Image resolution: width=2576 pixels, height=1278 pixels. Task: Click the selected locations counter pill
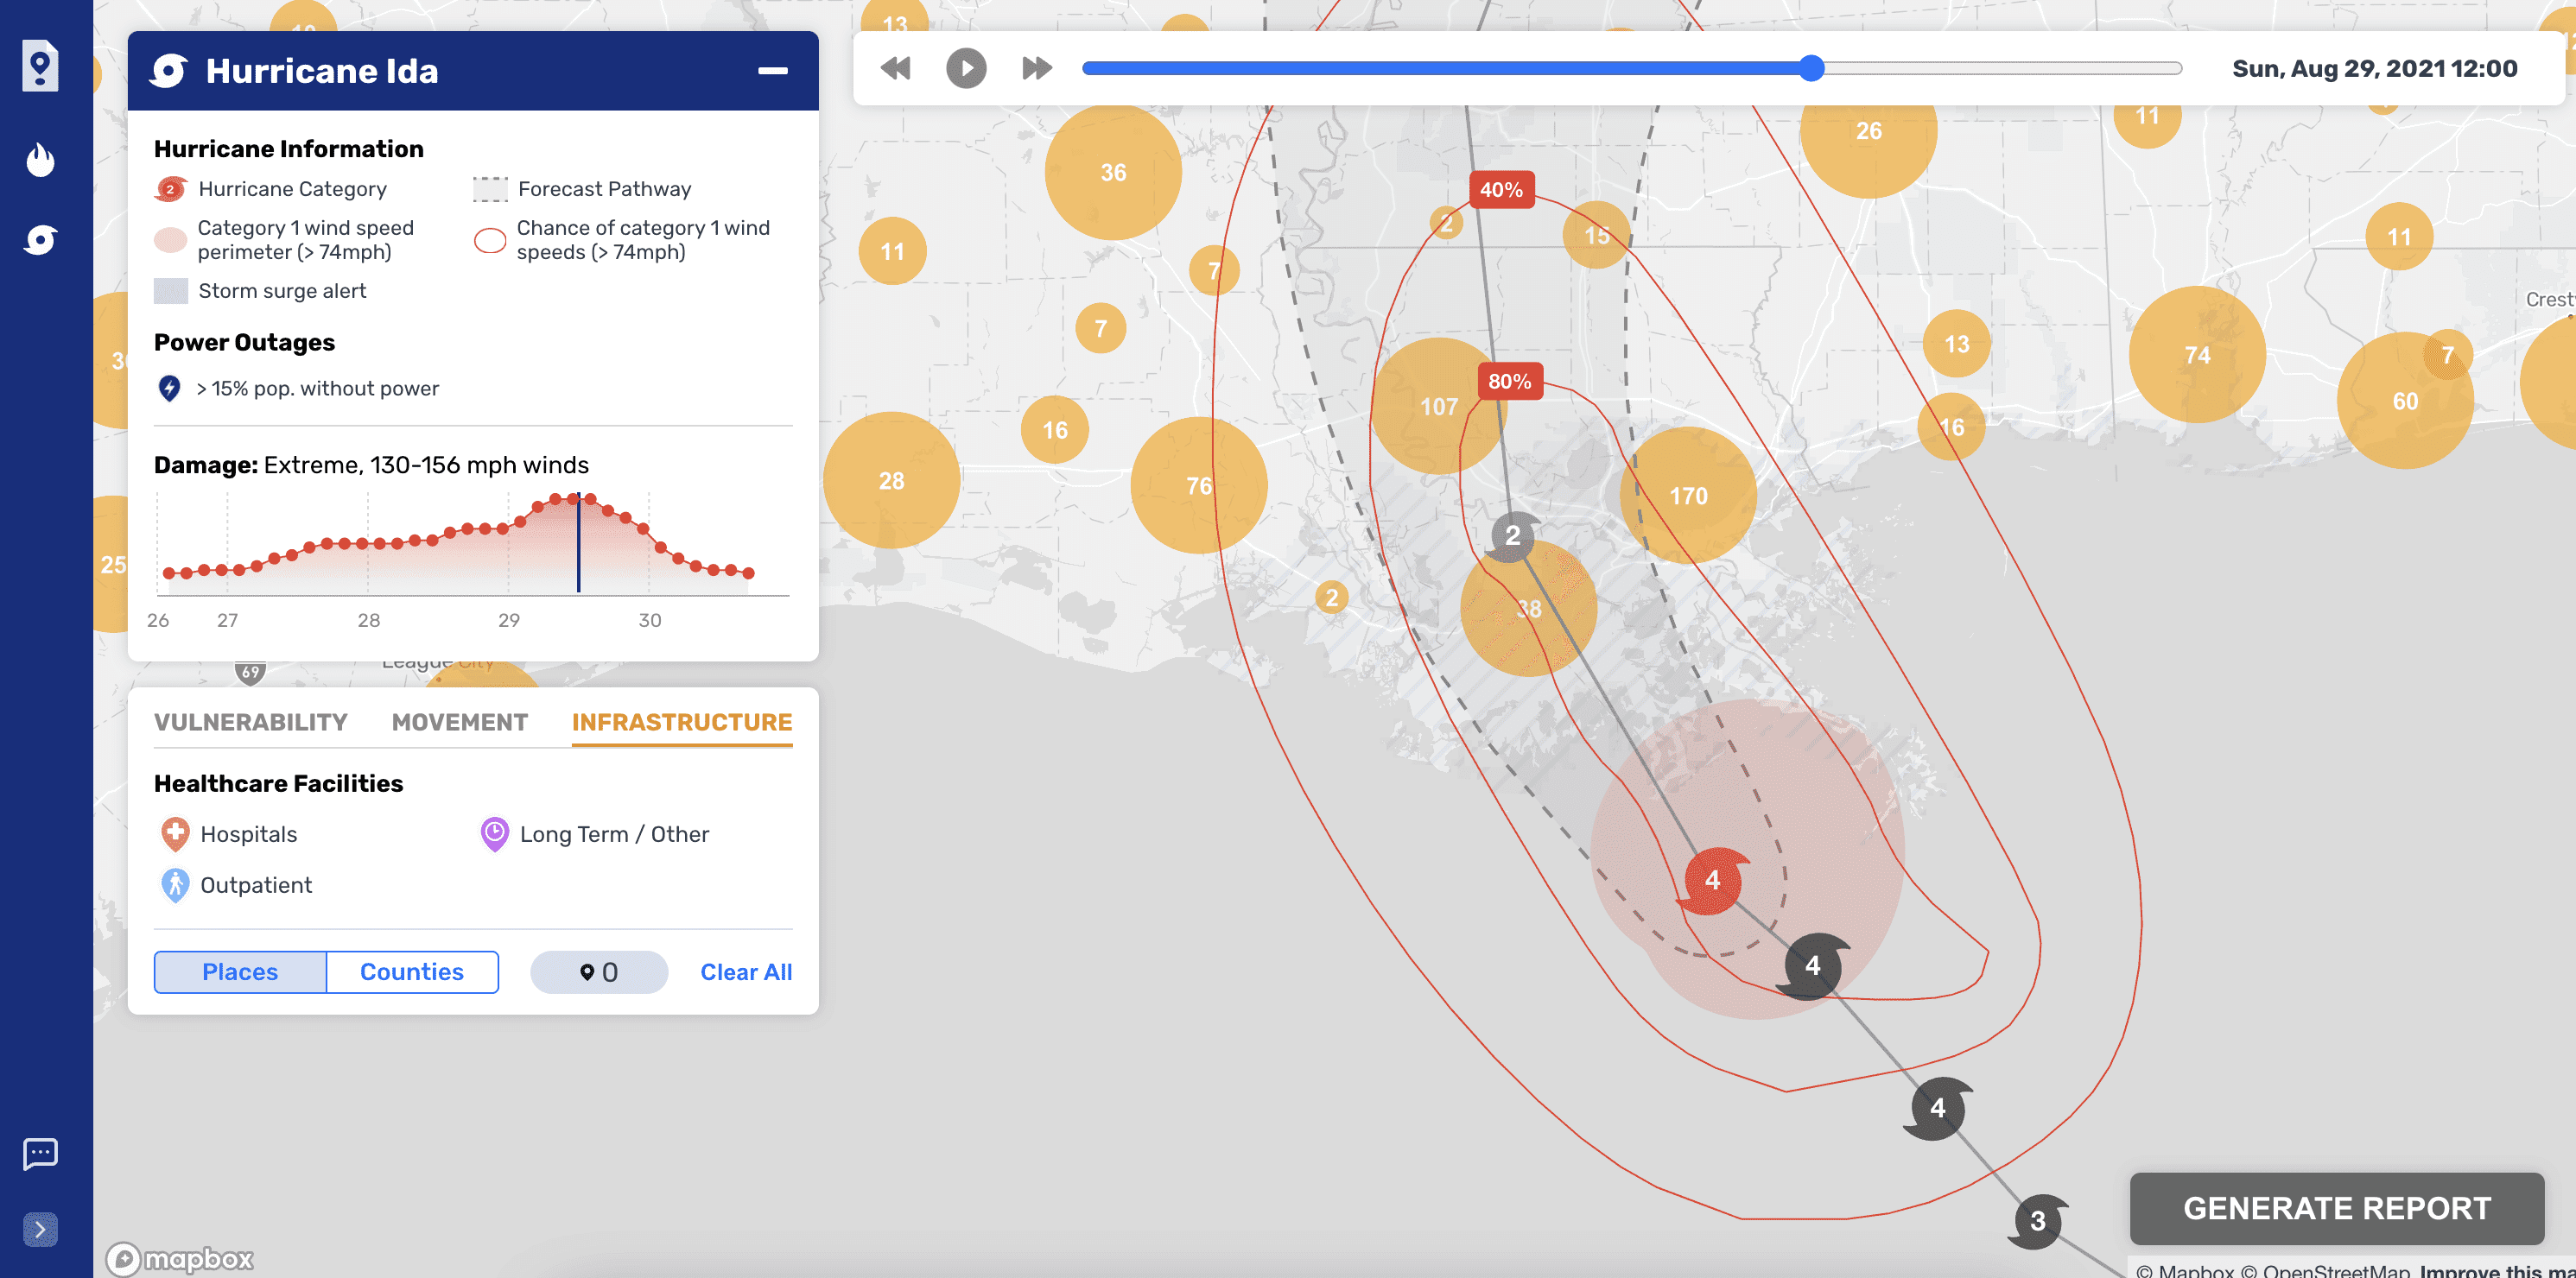coord(599,972)
